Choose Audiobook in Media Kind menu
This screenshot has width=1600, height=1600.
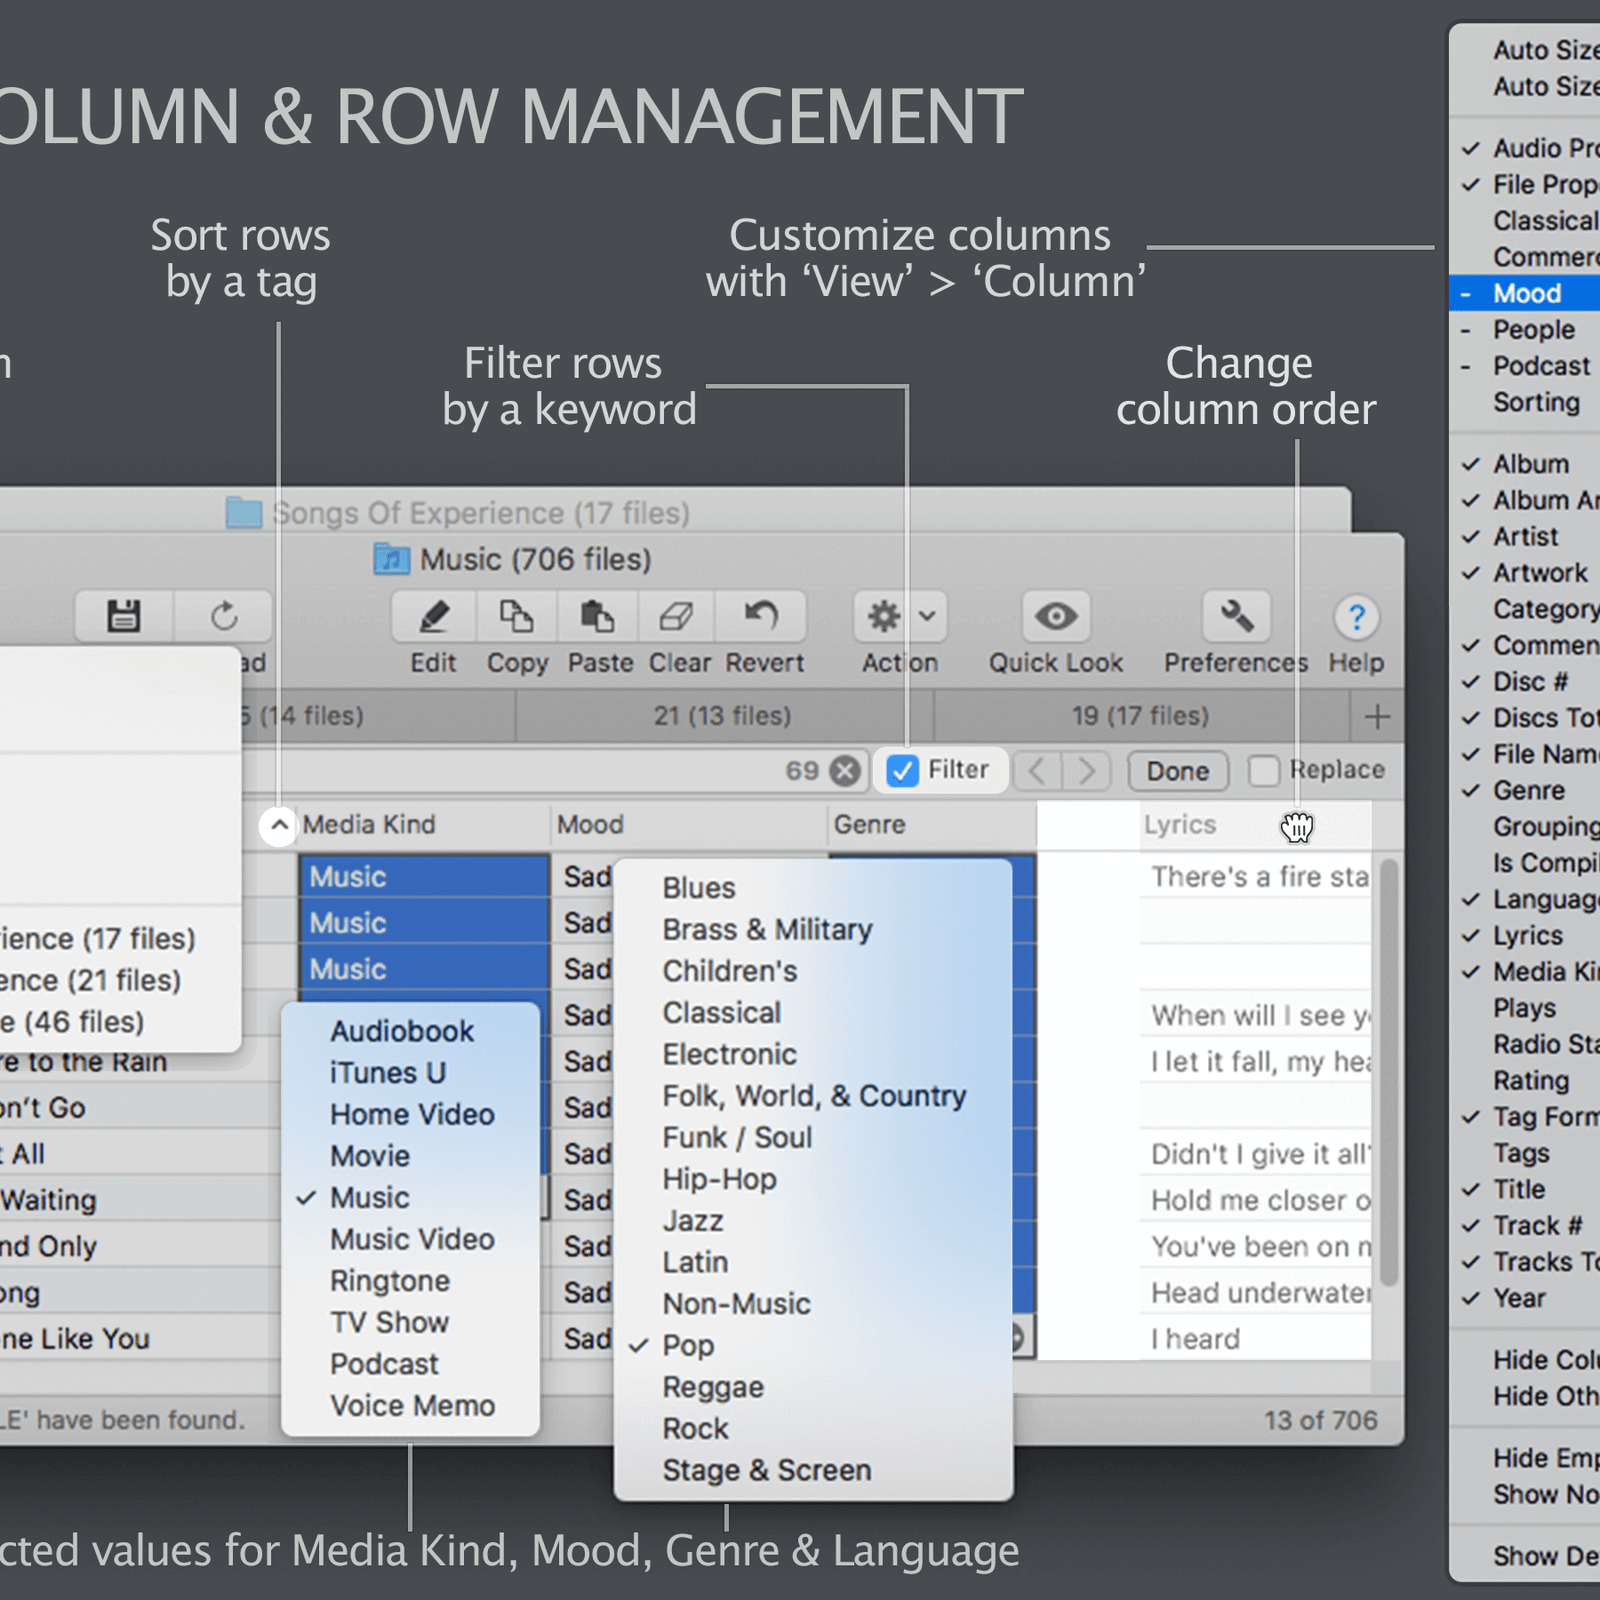pos(410,1031)
